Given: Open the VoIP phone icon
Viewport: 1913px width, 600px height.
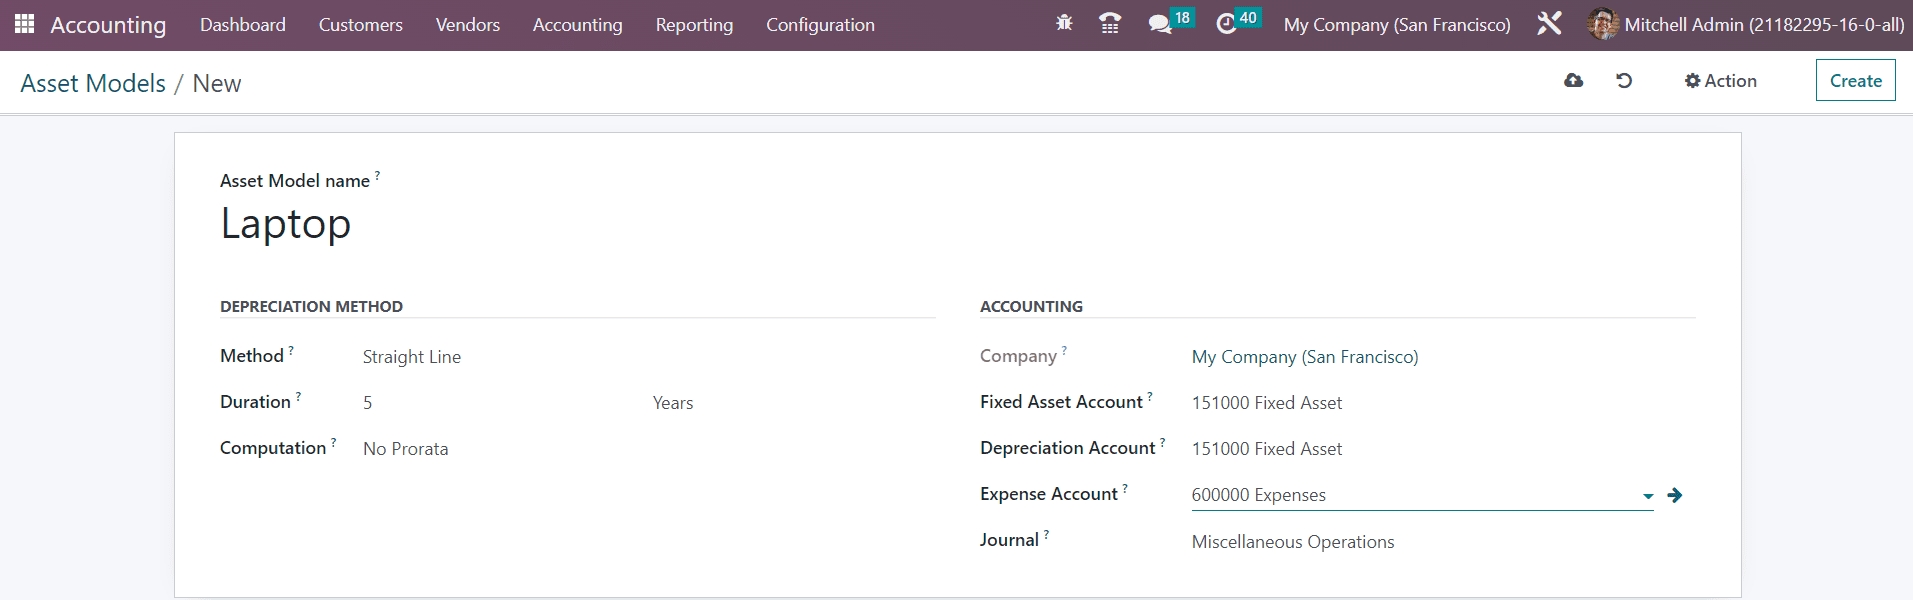Looking at the screenshot, I should [x=1109, y=24].
